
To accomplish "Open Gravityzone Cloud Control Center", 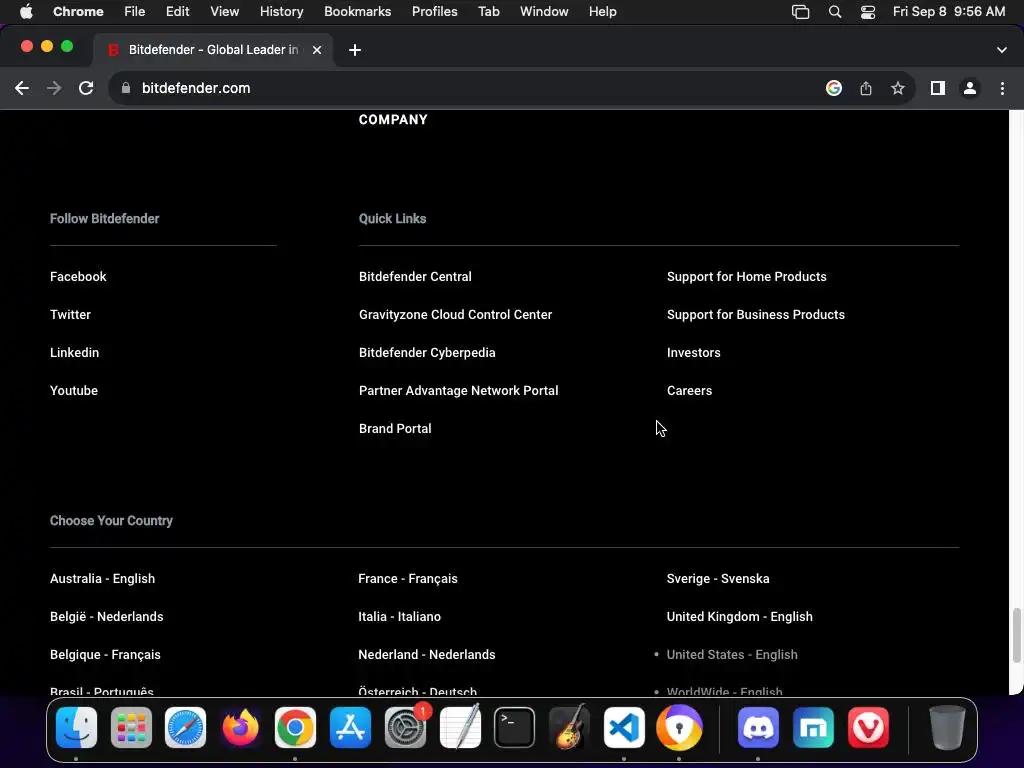I will pos(455,315).
